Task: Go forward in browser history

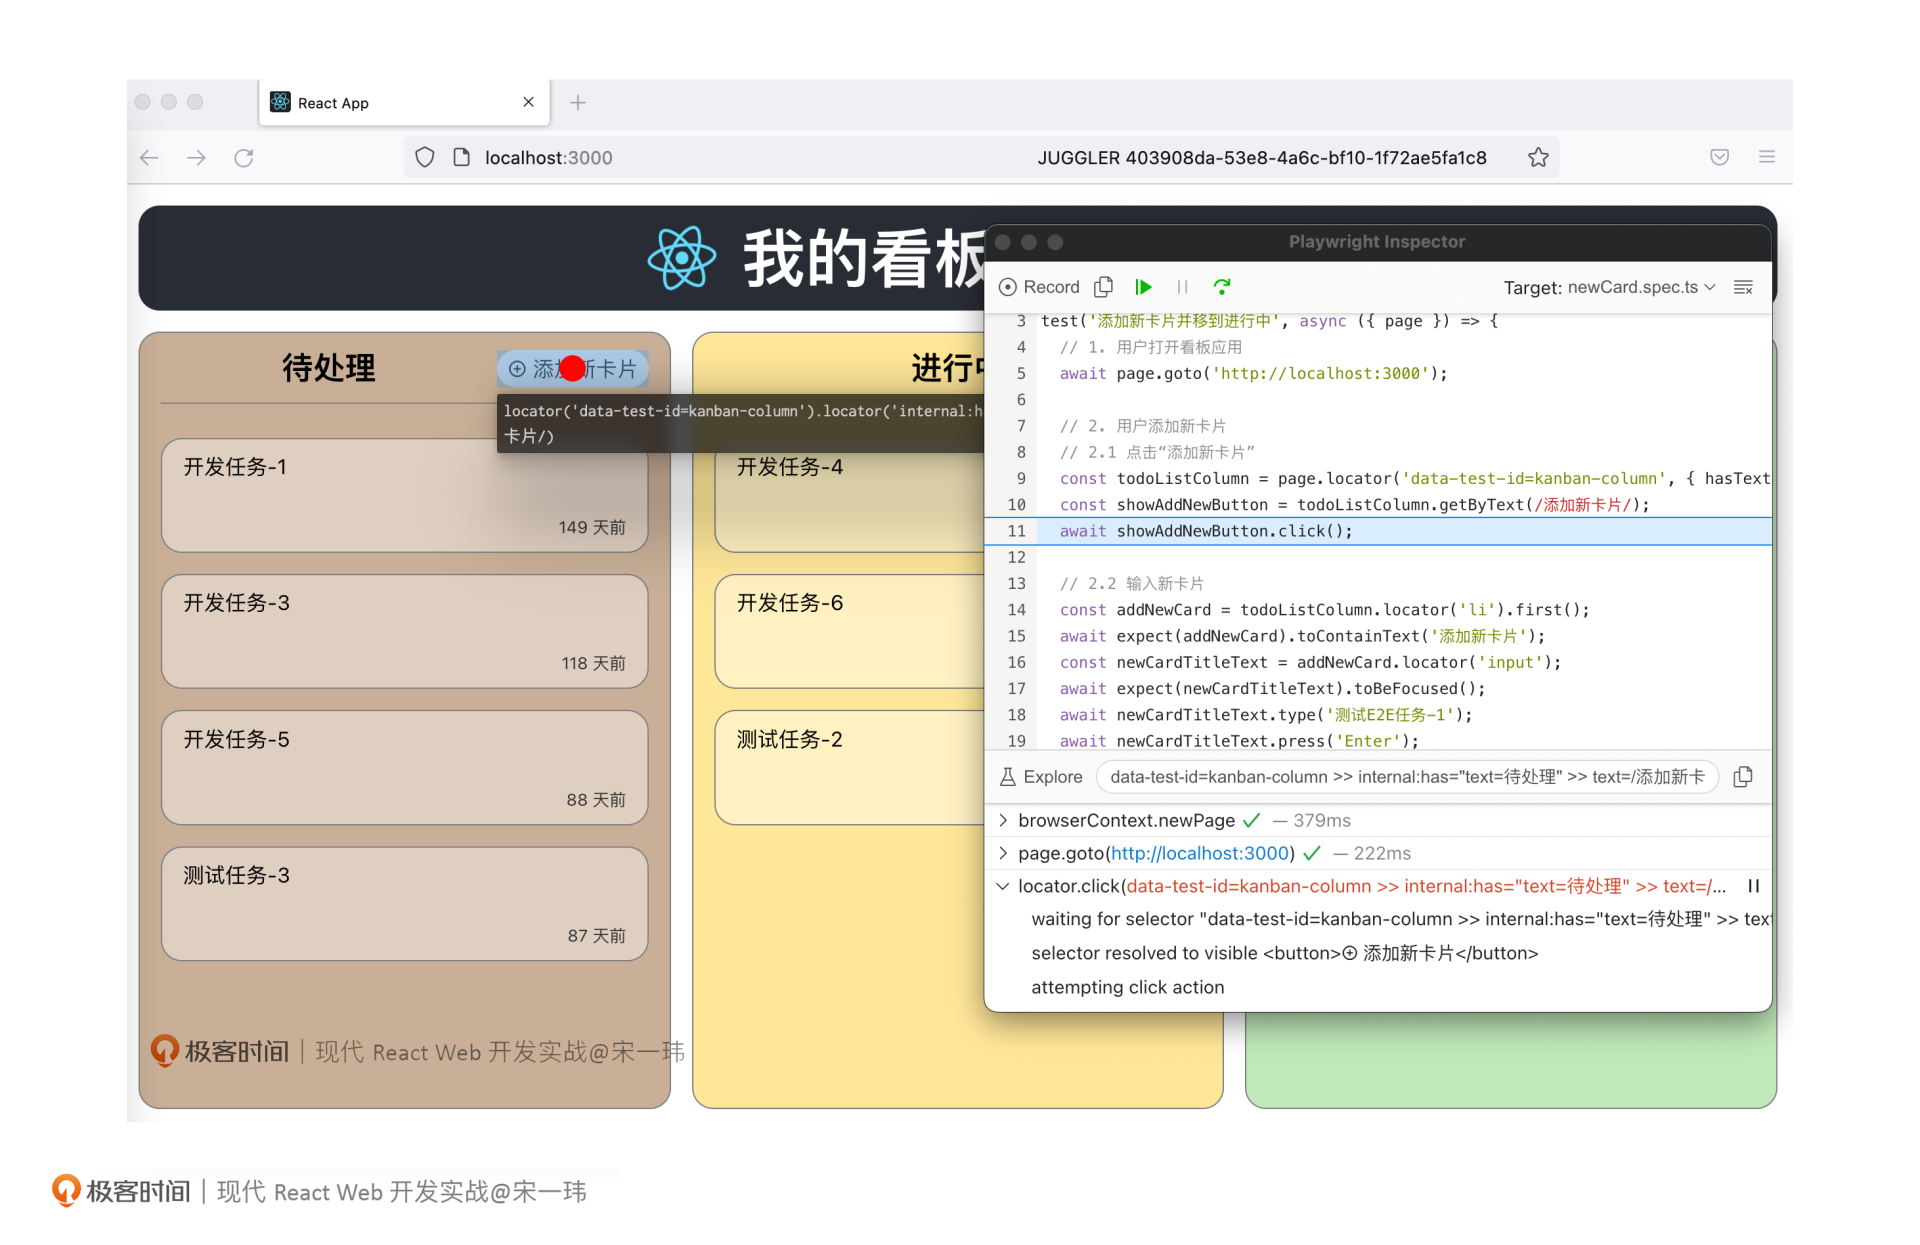Action: 196,158
